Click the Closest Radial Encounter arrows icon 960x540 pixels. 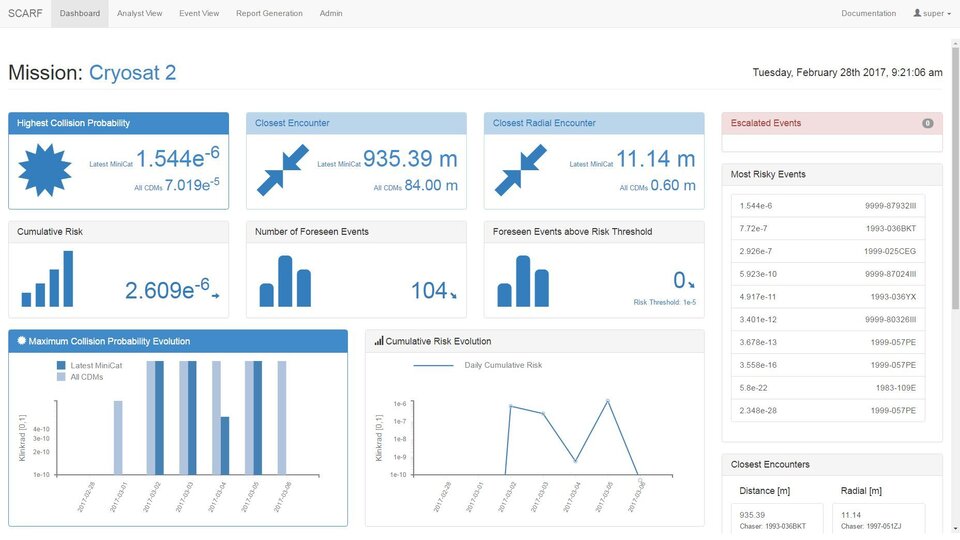520,170
